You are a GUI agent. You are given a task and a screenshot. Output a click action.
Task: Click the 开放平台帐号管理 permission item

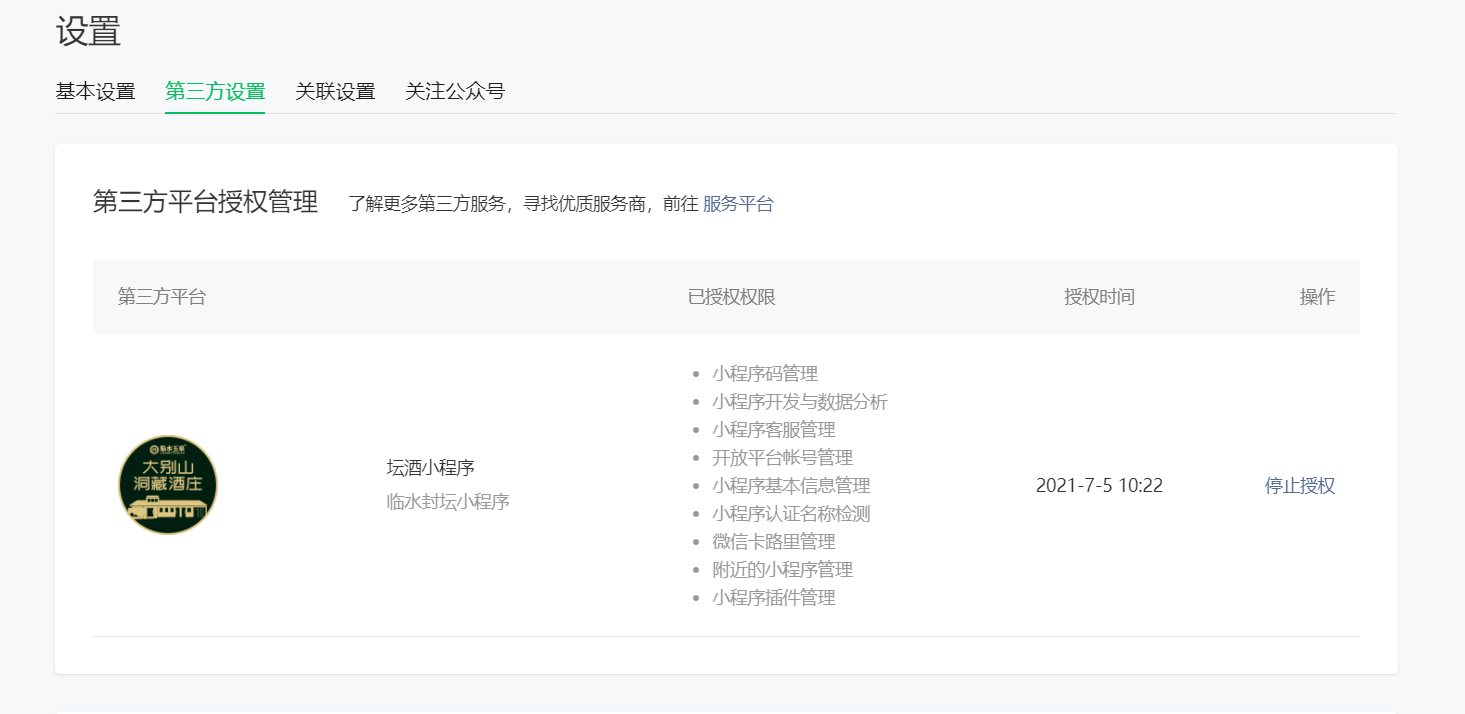(783, 458)
